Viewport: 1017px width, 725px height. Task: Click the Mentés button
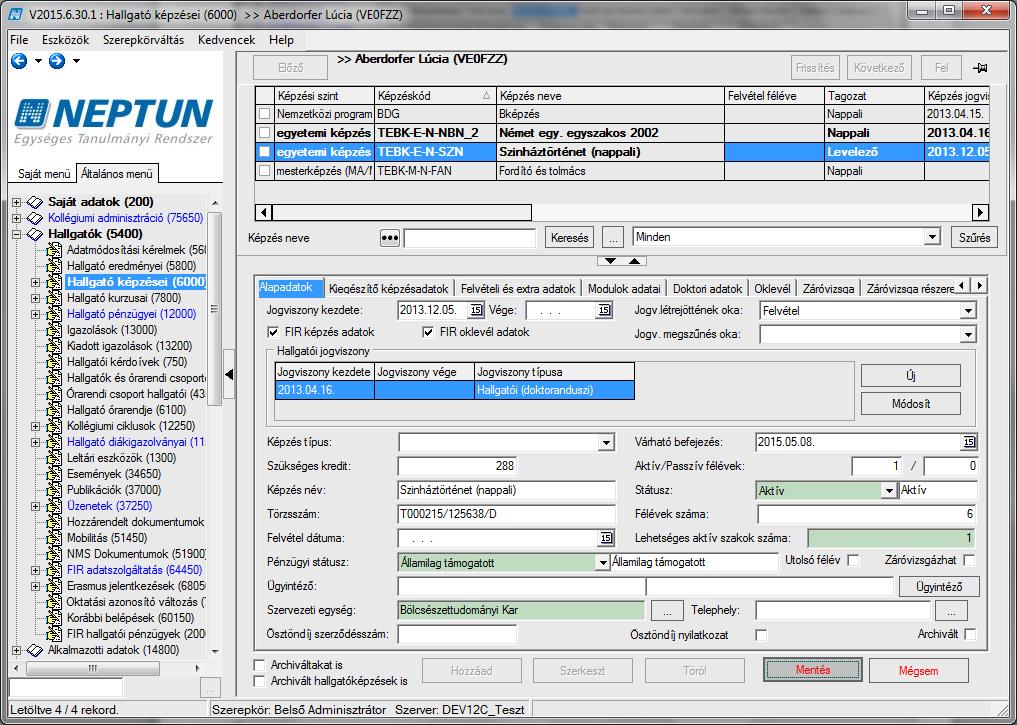813,670
